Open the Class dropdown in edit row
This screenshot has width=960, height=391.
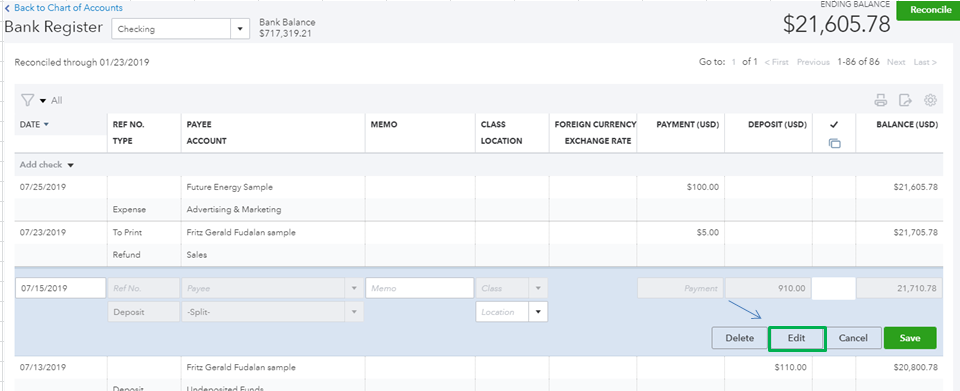pyautogui.click(x=538, y=288)
